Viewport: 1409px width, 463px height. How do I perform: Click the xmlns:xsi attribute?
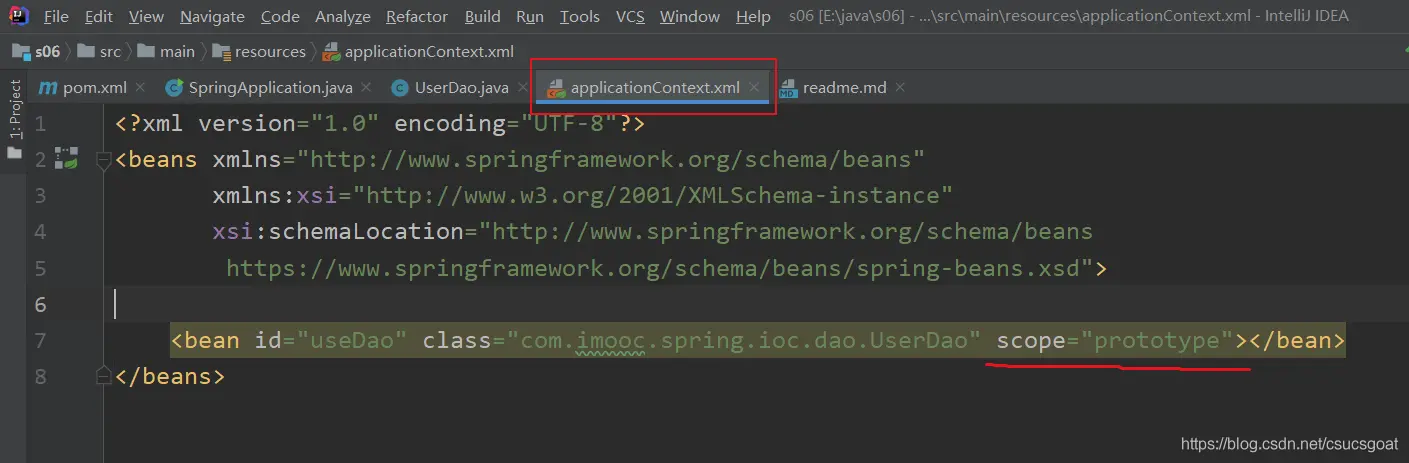pyautogui.click(x=583, y=196)
